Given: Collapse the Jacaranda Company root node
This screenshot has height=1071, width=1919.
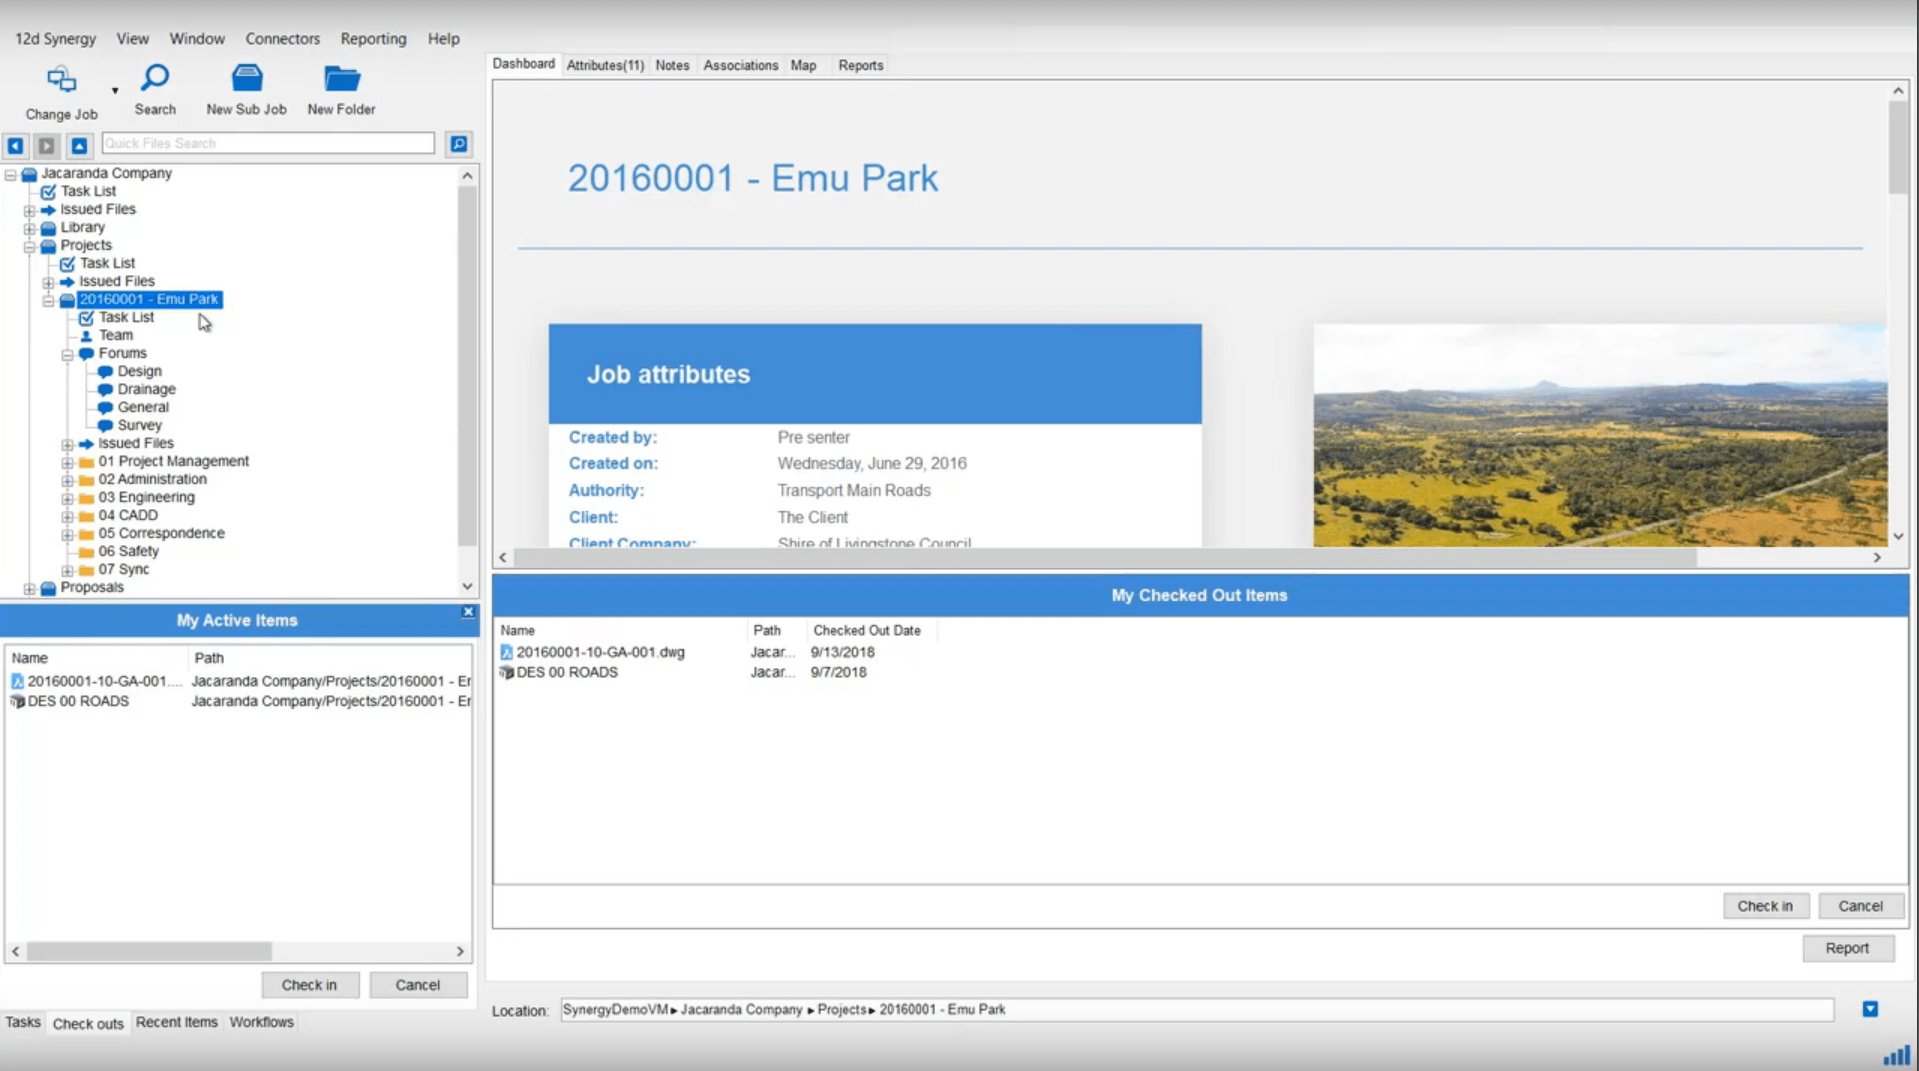Looking at the screenshot, I should pos(11,174).
